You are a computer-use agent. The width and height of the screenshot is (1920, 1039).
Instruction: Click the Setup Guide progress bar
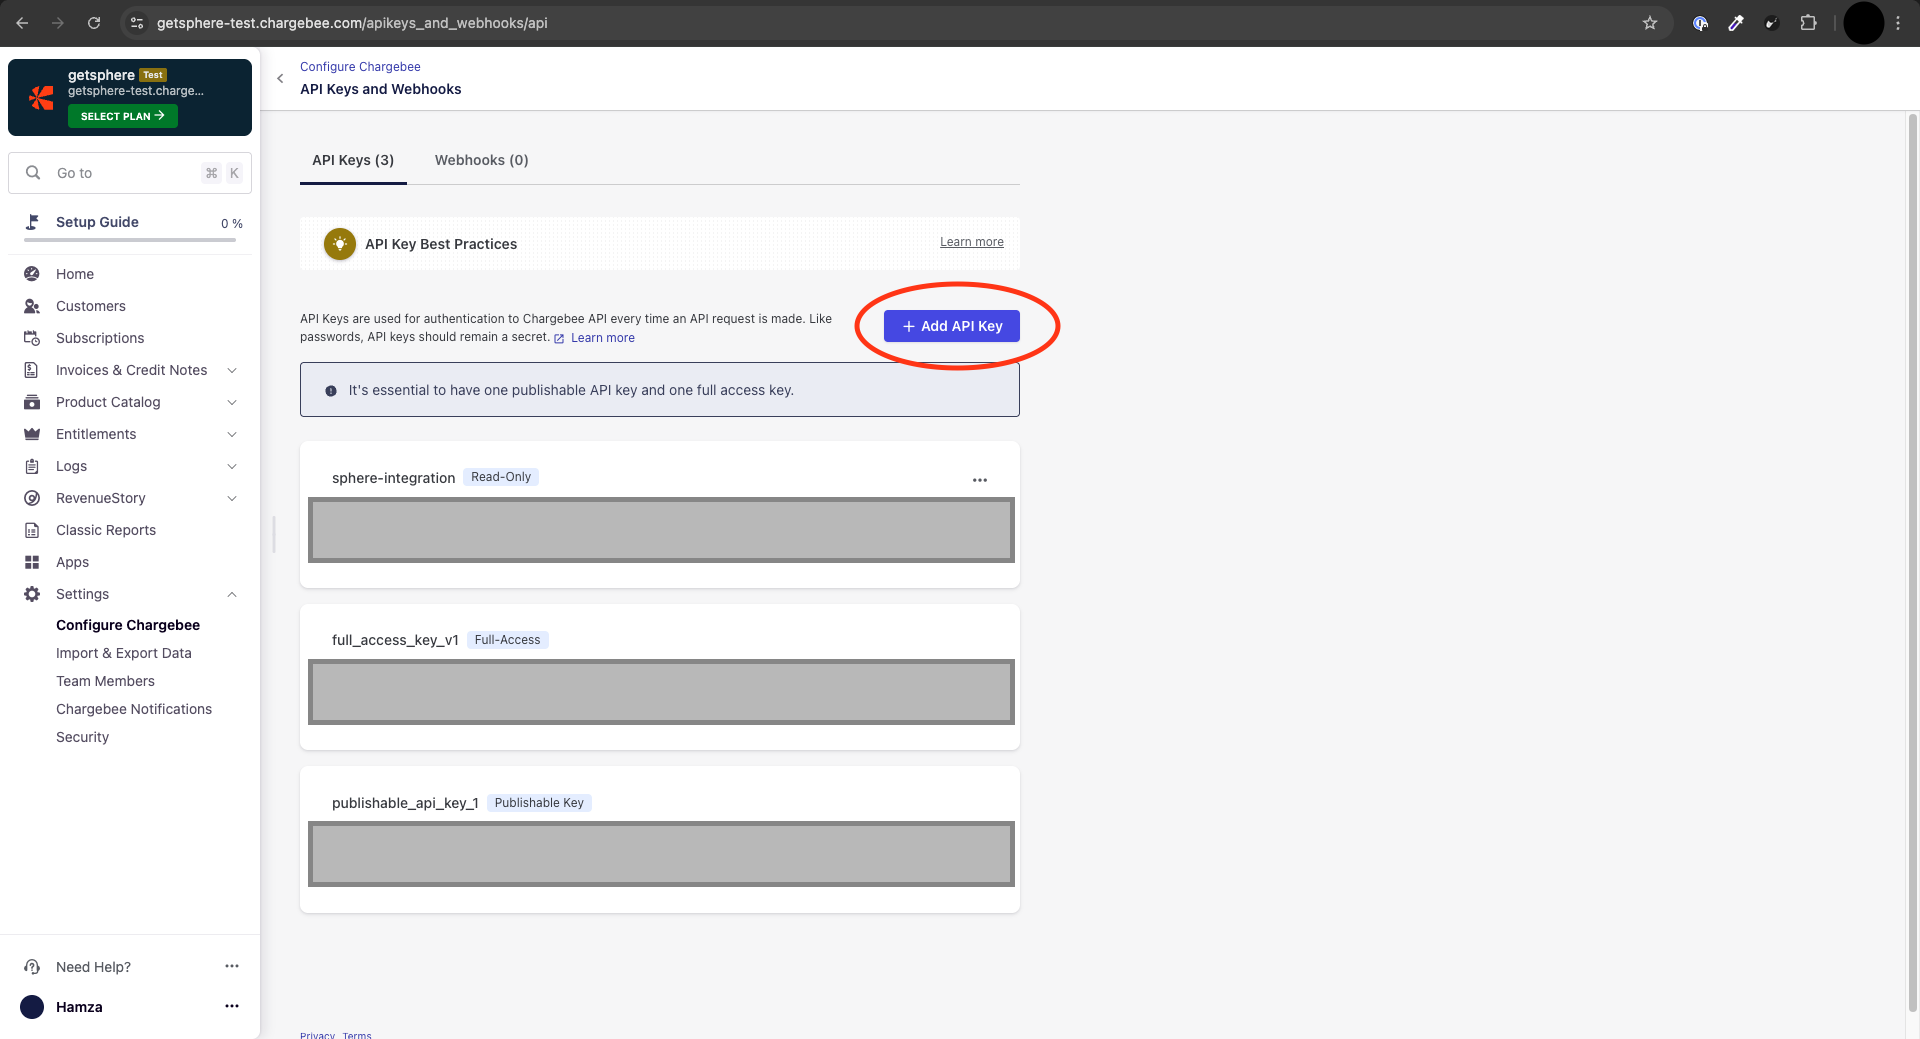130,240
